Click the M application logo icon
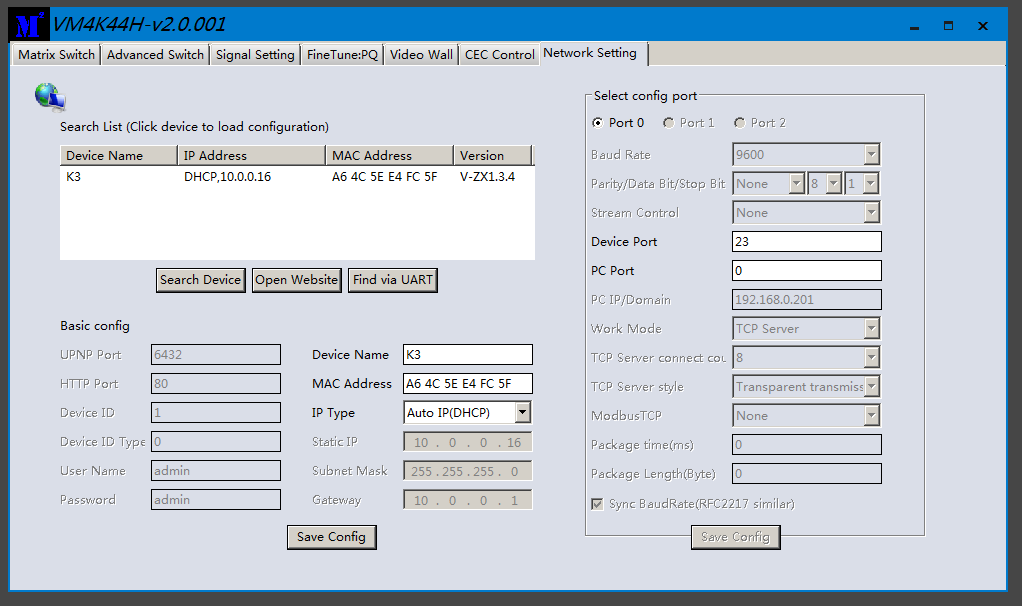This screenshot has width=1022, height=606. point(26,24)
